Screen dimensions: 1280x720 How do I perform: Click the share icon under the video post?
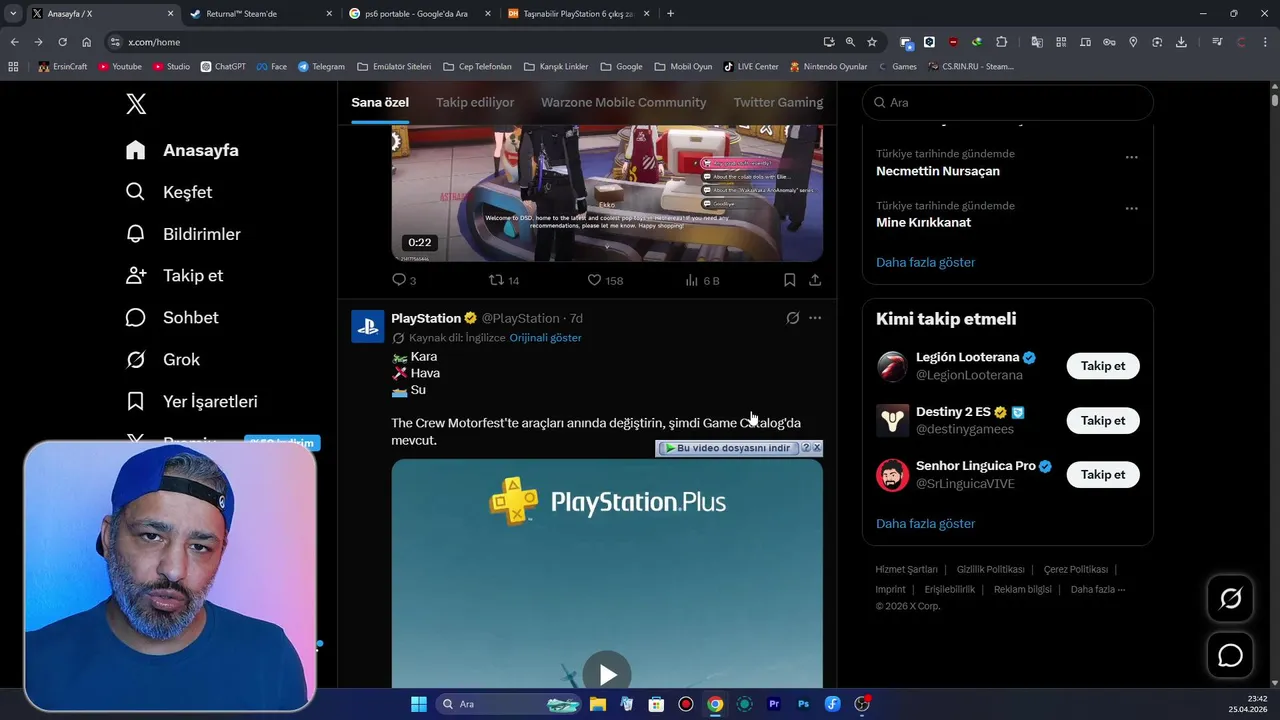click(815, 280)
